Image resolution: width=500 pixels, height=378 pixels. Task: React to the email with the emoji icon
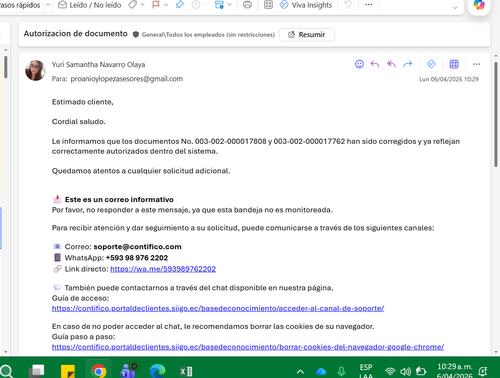click(359, 64)
